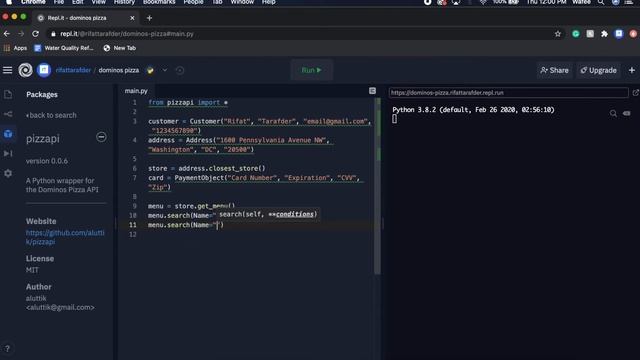The height and width of the screenshot is (360, 640).
Task: Clear the console with the eraser icon
Action: [627, 113]
